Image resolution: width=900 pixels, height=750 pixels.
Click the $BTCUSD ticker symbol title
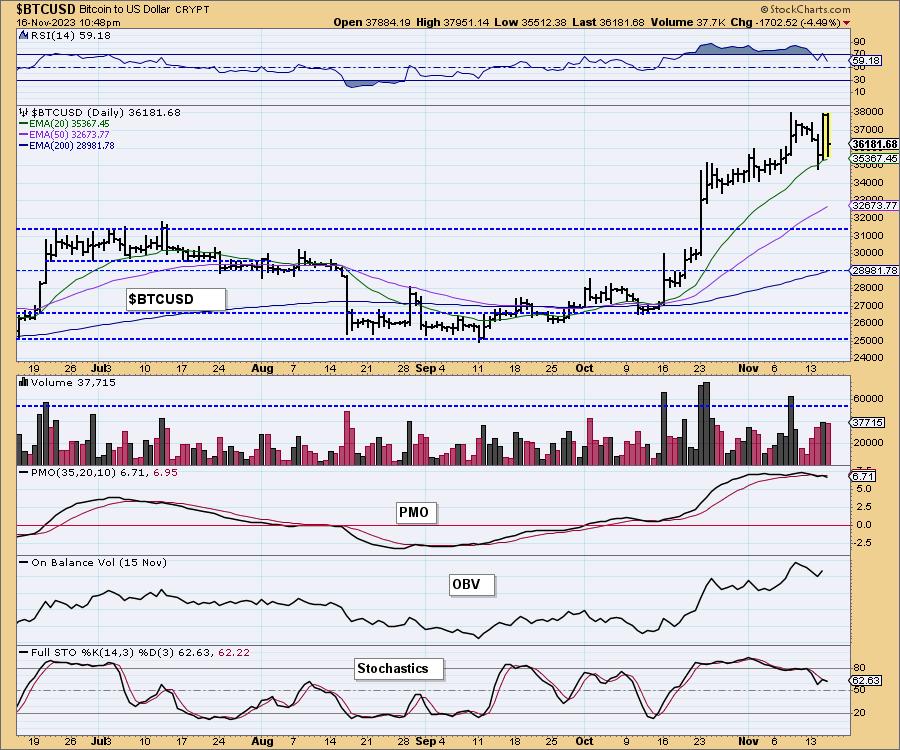pos(45,9)
